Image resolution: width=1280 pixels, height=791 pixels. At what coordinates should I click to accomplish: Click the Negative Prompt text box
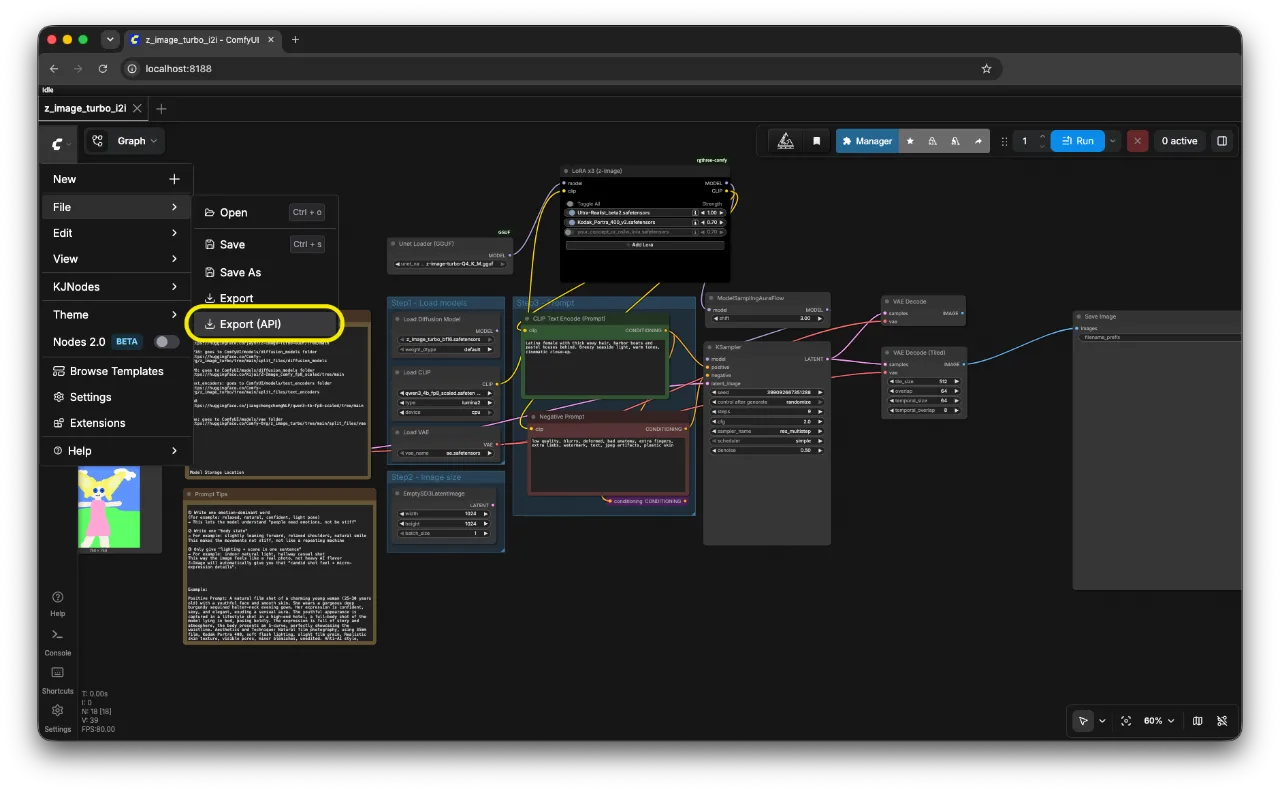[x=607, y=465]
